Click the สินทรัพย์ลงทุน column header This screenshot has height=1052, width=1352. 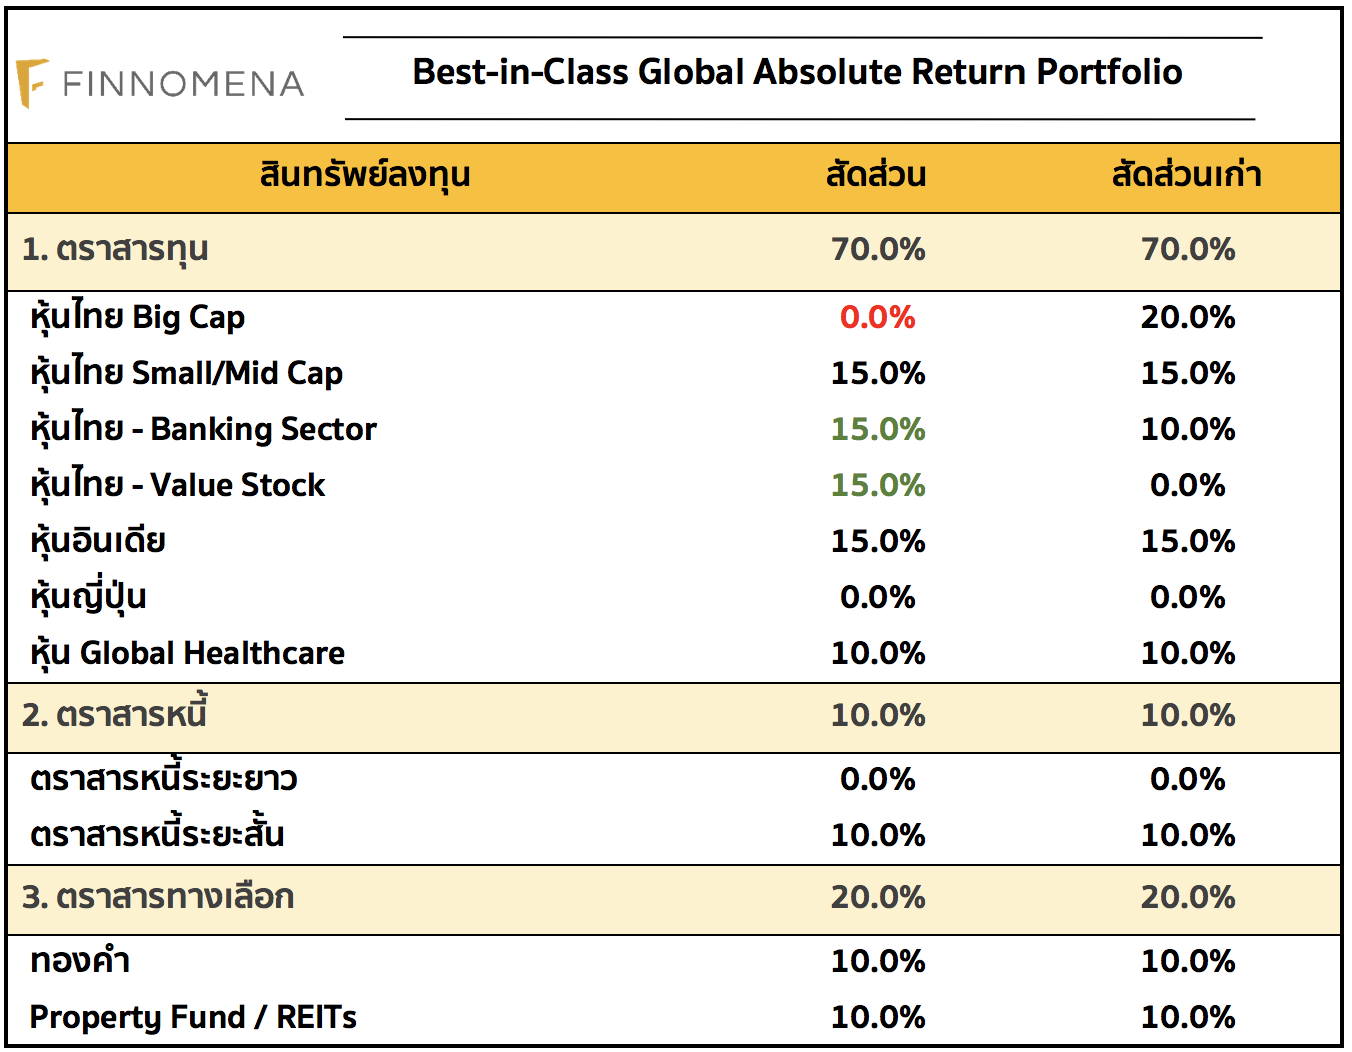coord(365,175)
